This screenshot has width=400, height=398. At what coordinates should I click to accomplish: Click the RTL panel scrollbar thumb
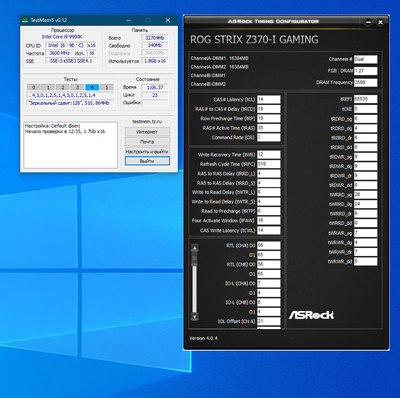pos(195,259)
